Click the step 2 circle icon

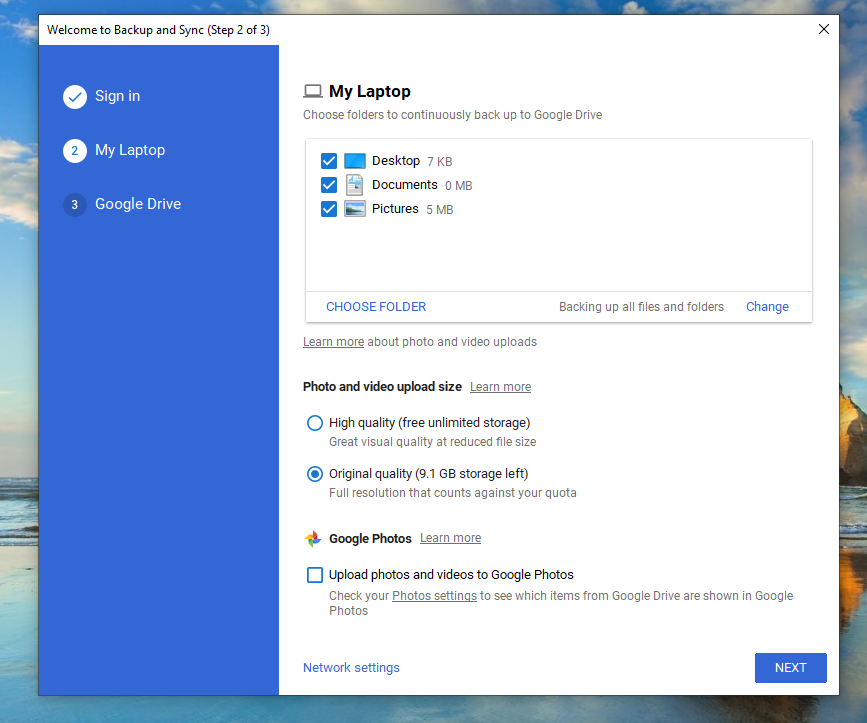pyautogui.click(x=75, y=151)
